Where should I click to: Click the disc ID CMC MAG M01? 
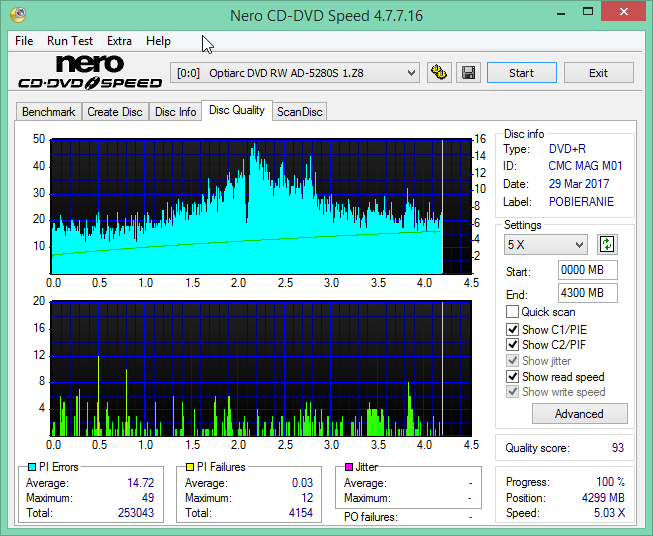[585, 166]
